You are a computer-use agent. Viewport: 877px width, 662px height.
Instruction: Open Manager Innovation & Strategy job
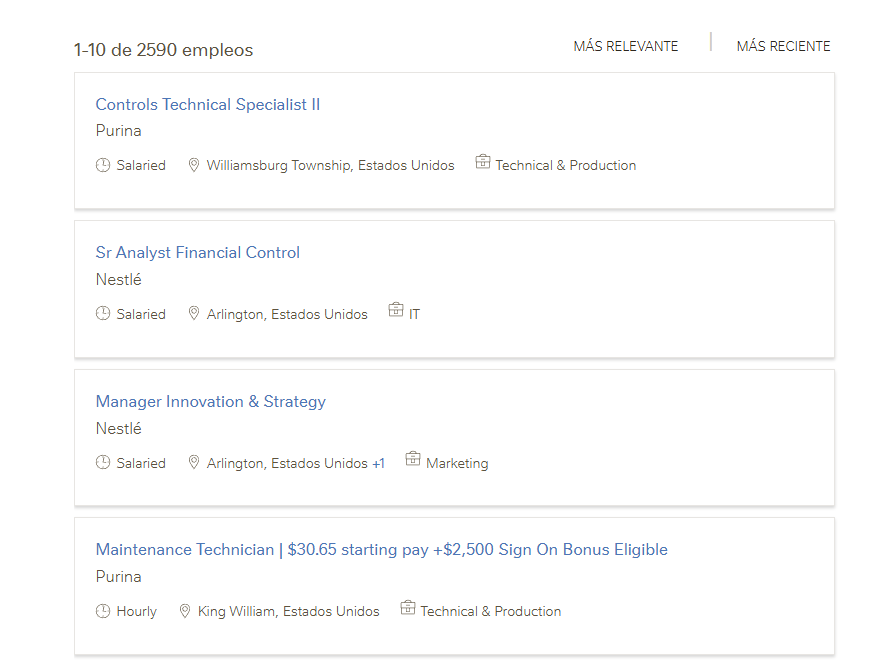(210, 401)
